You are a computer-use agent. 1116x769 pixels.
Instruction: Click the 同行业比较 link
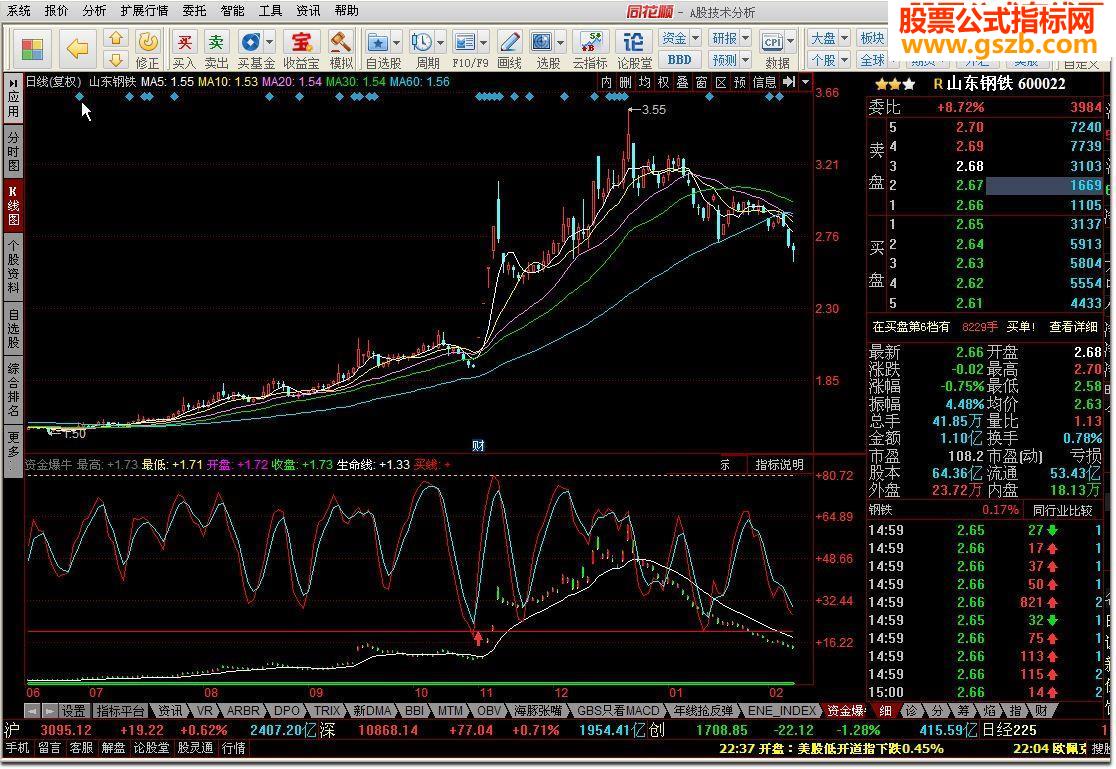[1063, 510]
